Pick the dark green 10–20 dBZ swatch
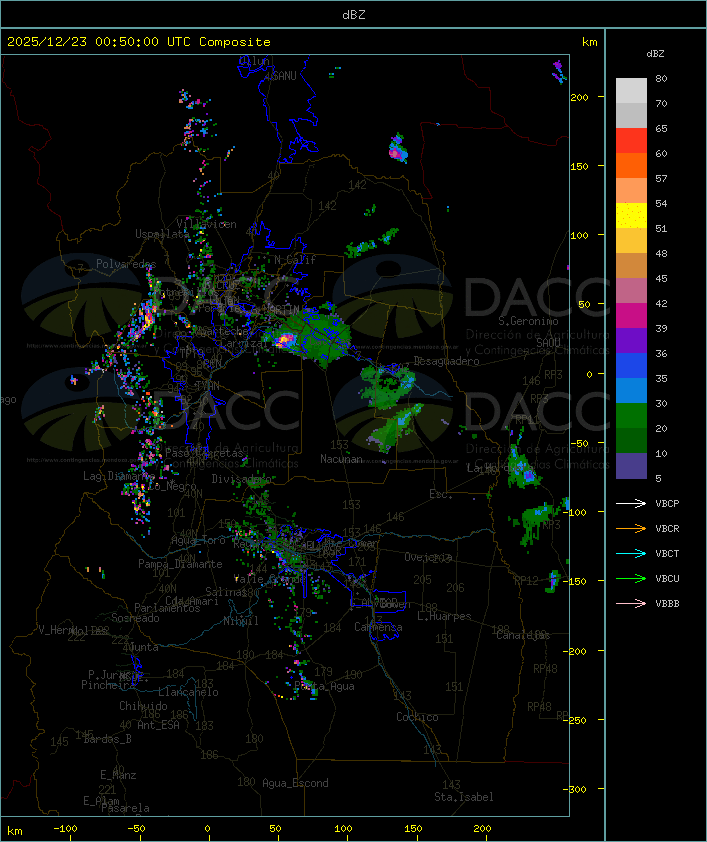The height and width of the screenshot is (842, 707). (631, 440)
